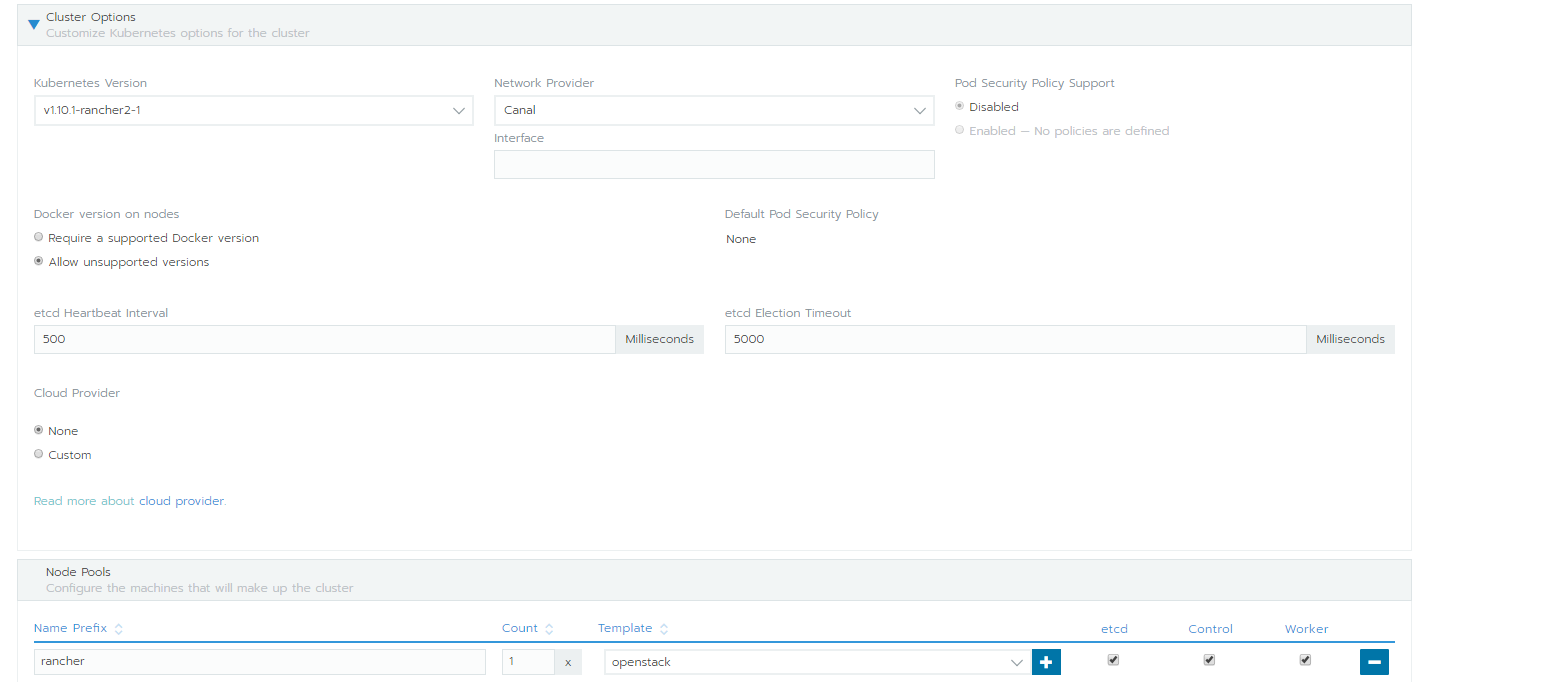This screenshot has width=1565, height=682.
Task: Select Require a supported Docker version
Action: click(x=38, y=236)
